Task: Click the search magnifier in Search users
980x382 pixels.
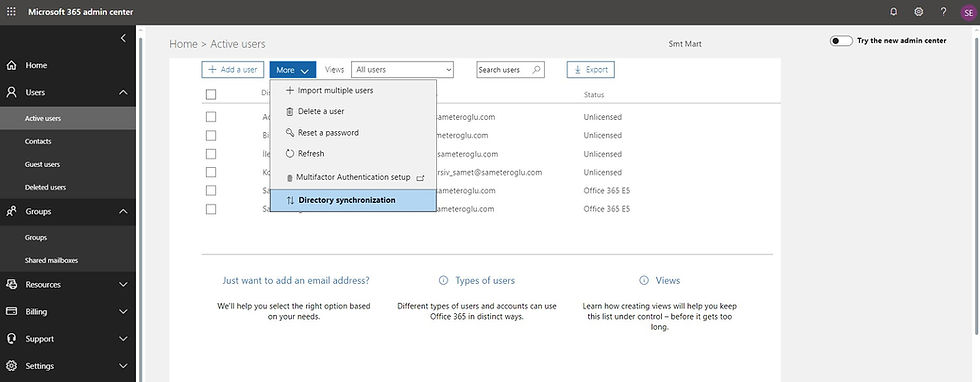Action: [x=536, y=69]
